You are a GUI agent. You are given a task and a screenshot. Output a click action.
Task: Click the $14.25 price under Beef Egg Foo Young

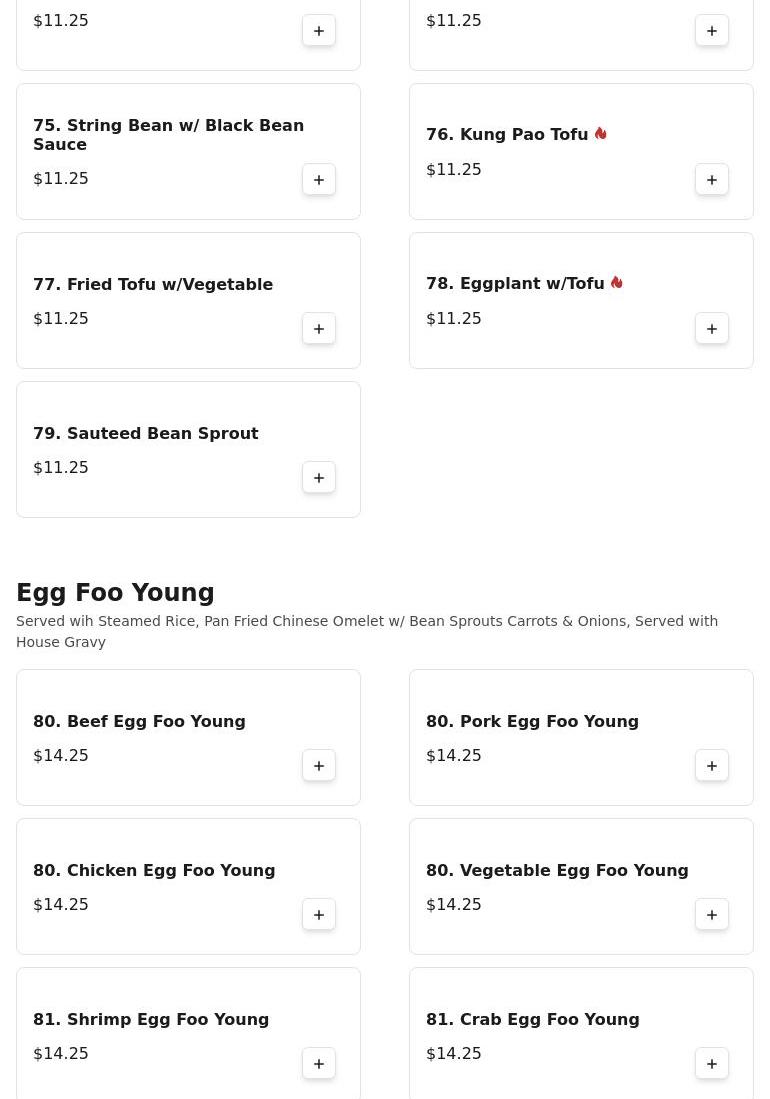(61, 755)
